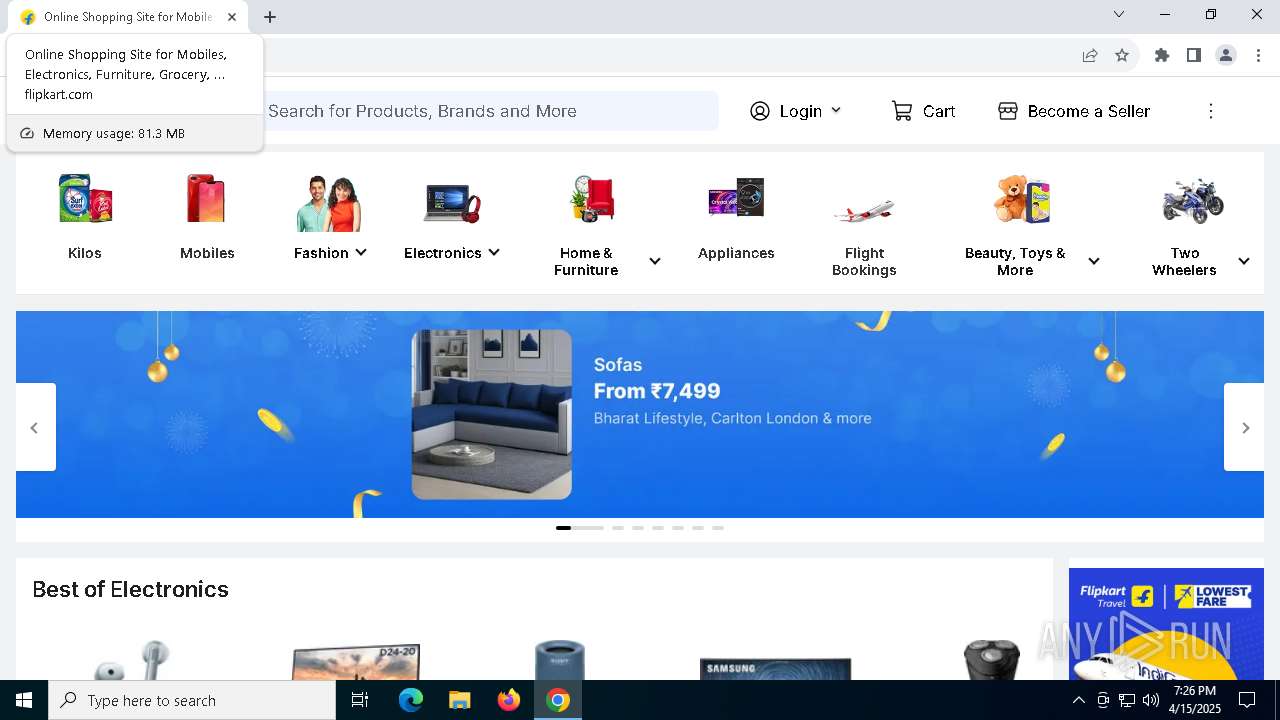
Task: Open the Two Wheelers motorcycle icon
Action: pyautogui.click(x=1193, y=200)
